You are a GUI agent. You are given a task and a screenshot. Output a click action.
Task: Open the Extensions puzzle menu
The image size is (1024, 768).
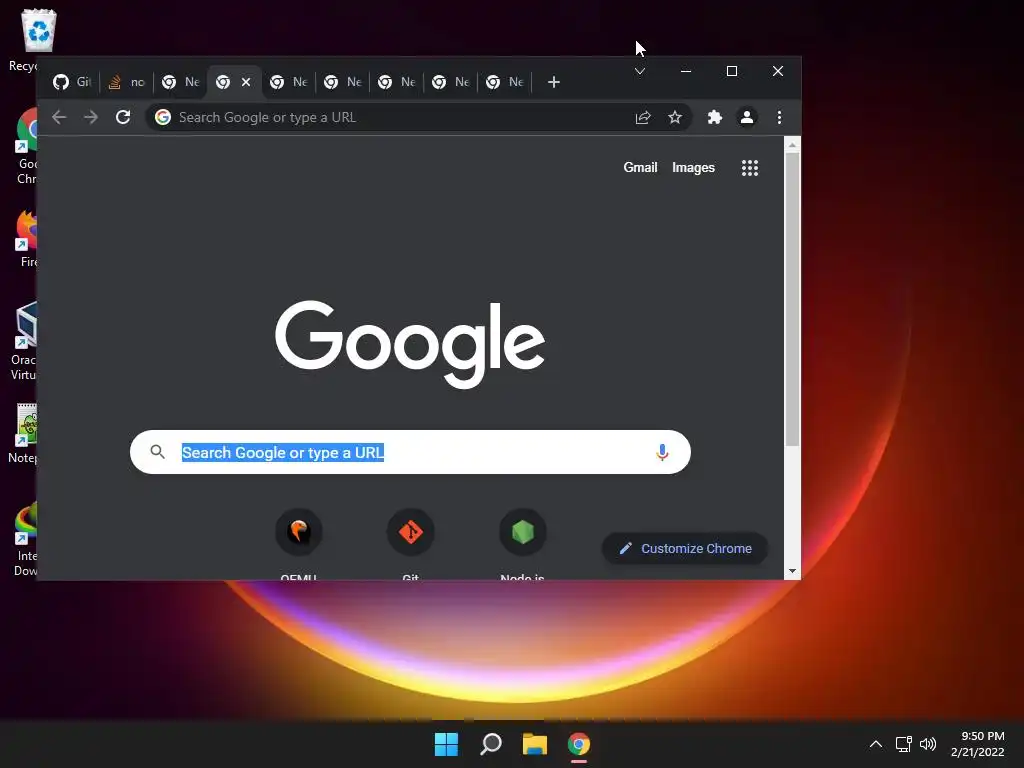point(715,118)
